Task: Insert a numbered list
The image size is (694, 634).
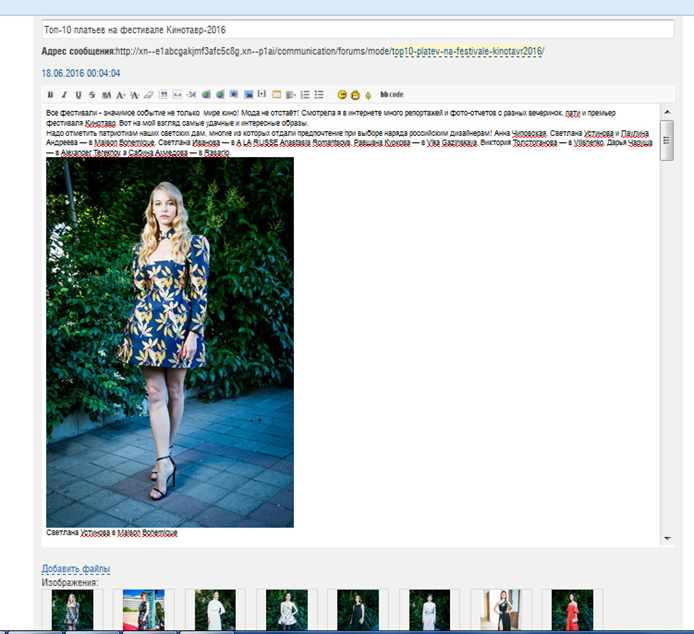Action: point(305,94)
